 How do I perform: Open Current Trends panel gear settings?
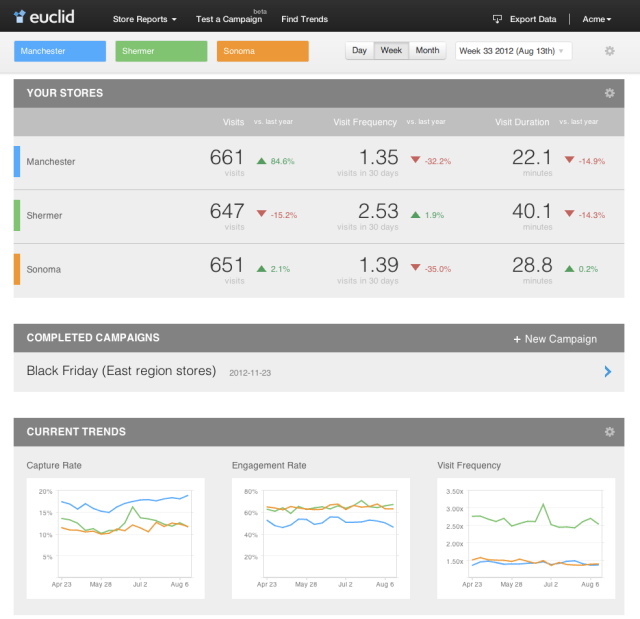tap(609, 432)
